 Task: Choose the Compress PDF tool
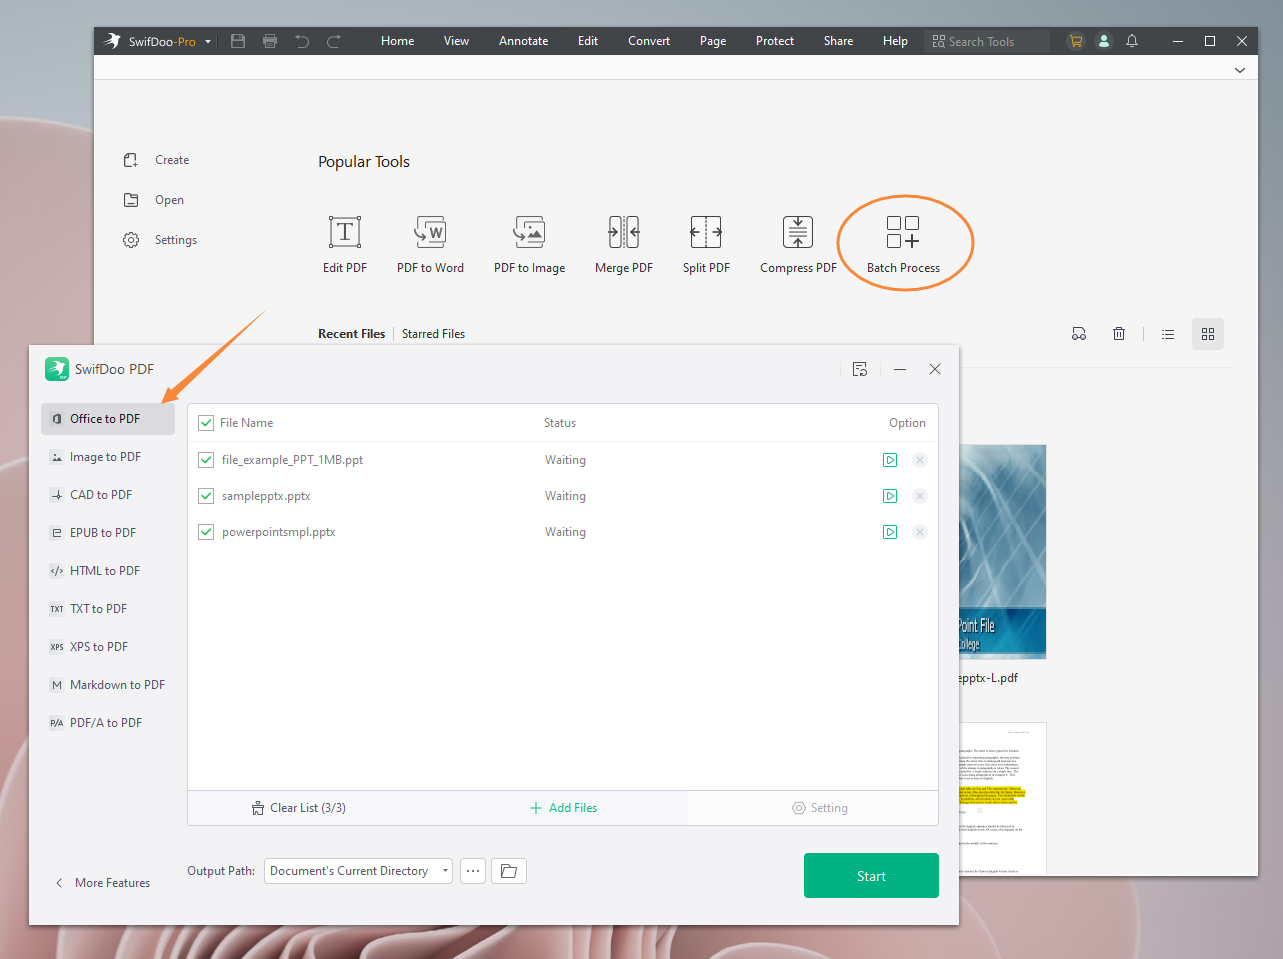coord(798,244)
